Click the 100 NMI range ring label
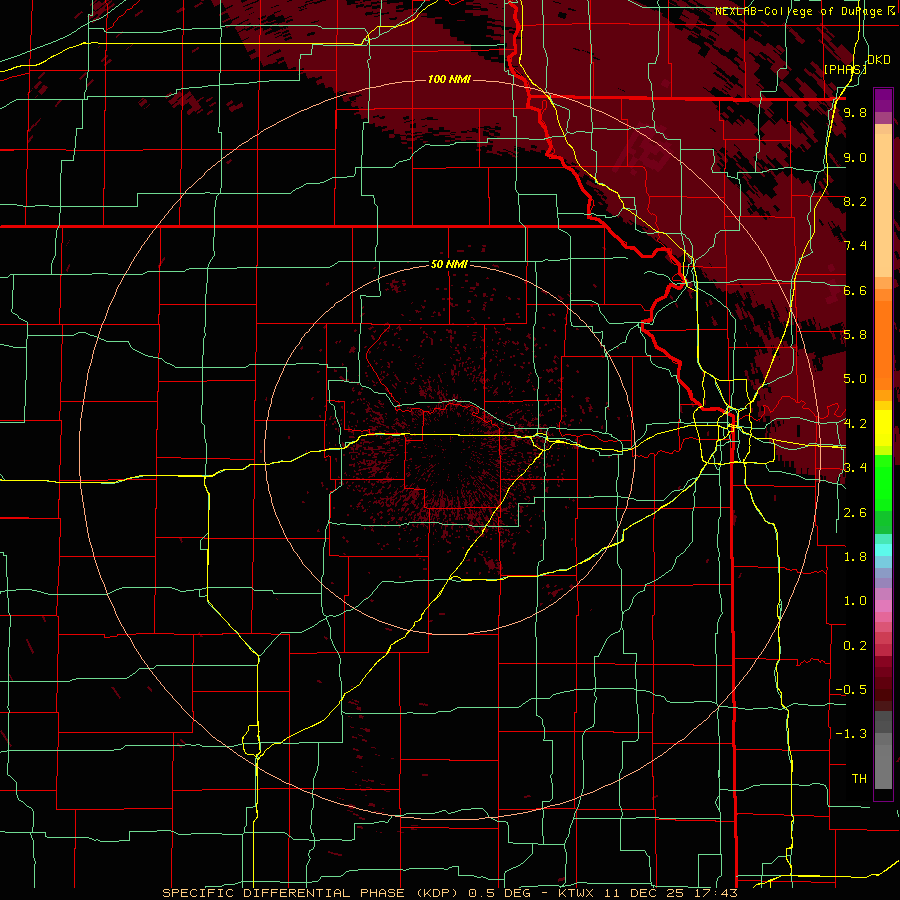The height and width of the screenshot is (900, 900). point(449,79)
